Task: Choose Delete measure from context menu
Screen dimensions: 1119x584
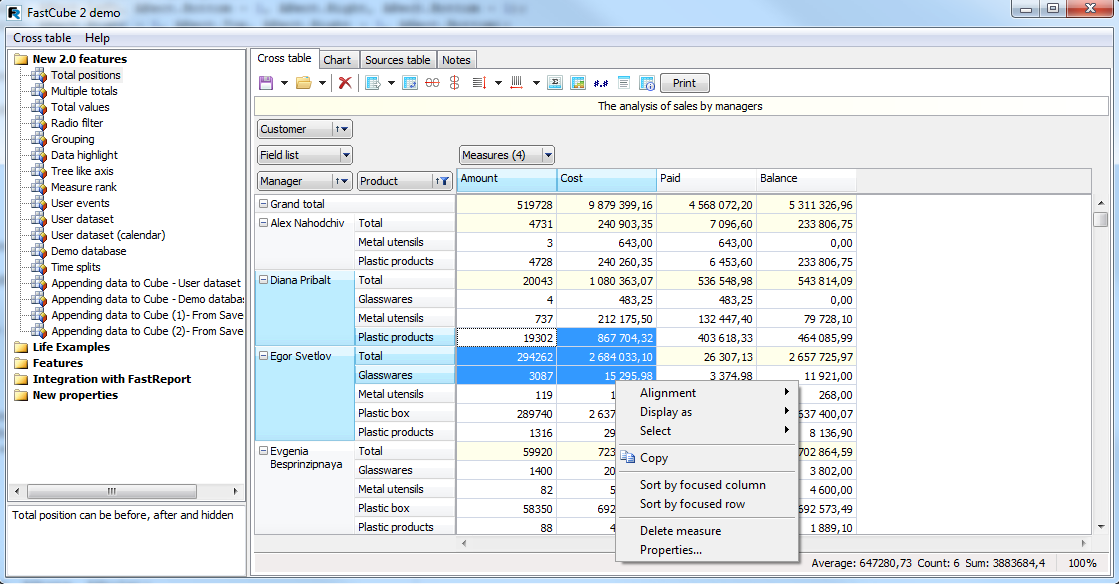Action: pyautogui.click(x=707, y=530)
